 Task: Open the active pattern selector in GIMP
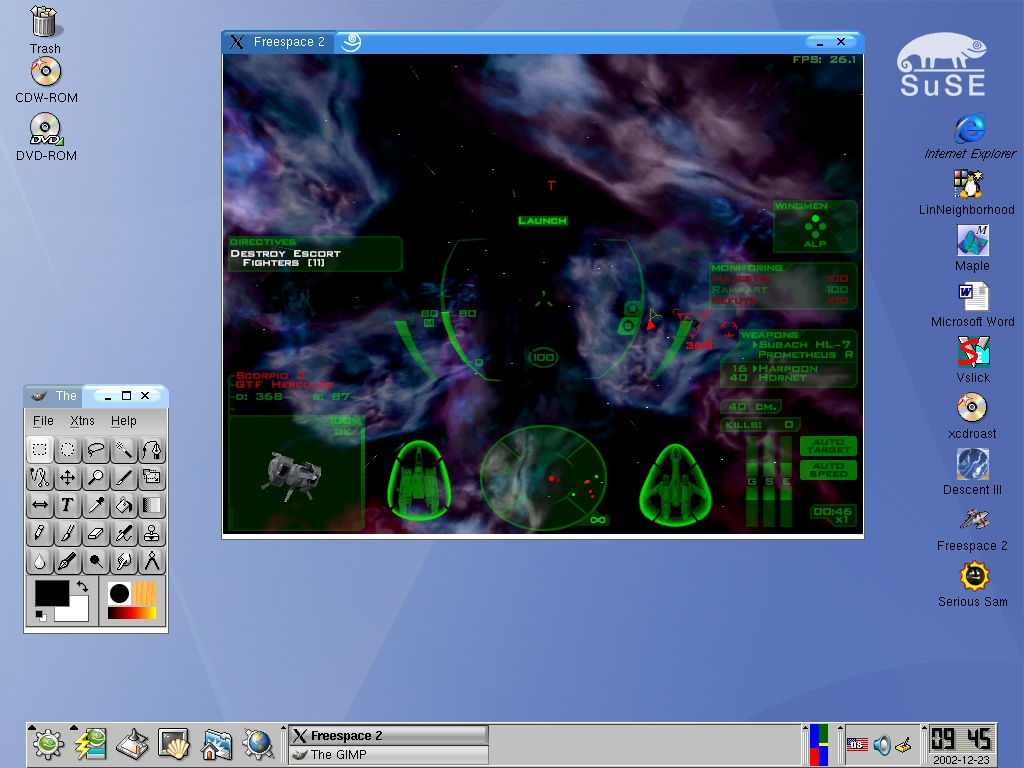pos(144,594)
